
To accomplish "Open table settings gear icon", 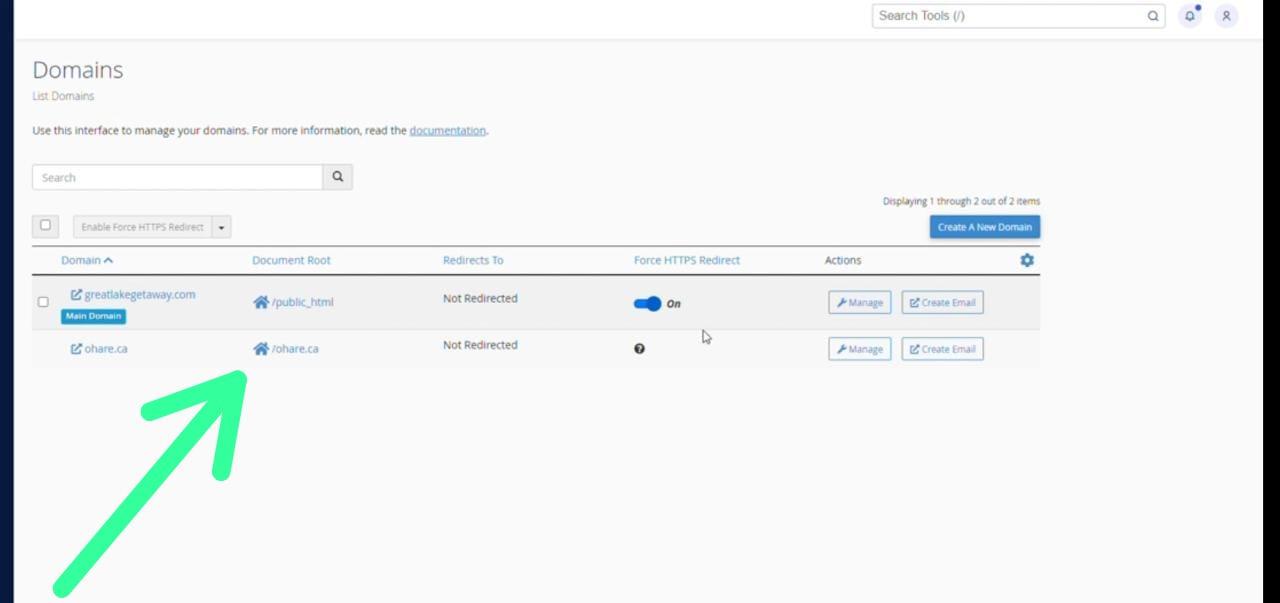I will (1026, 260).
